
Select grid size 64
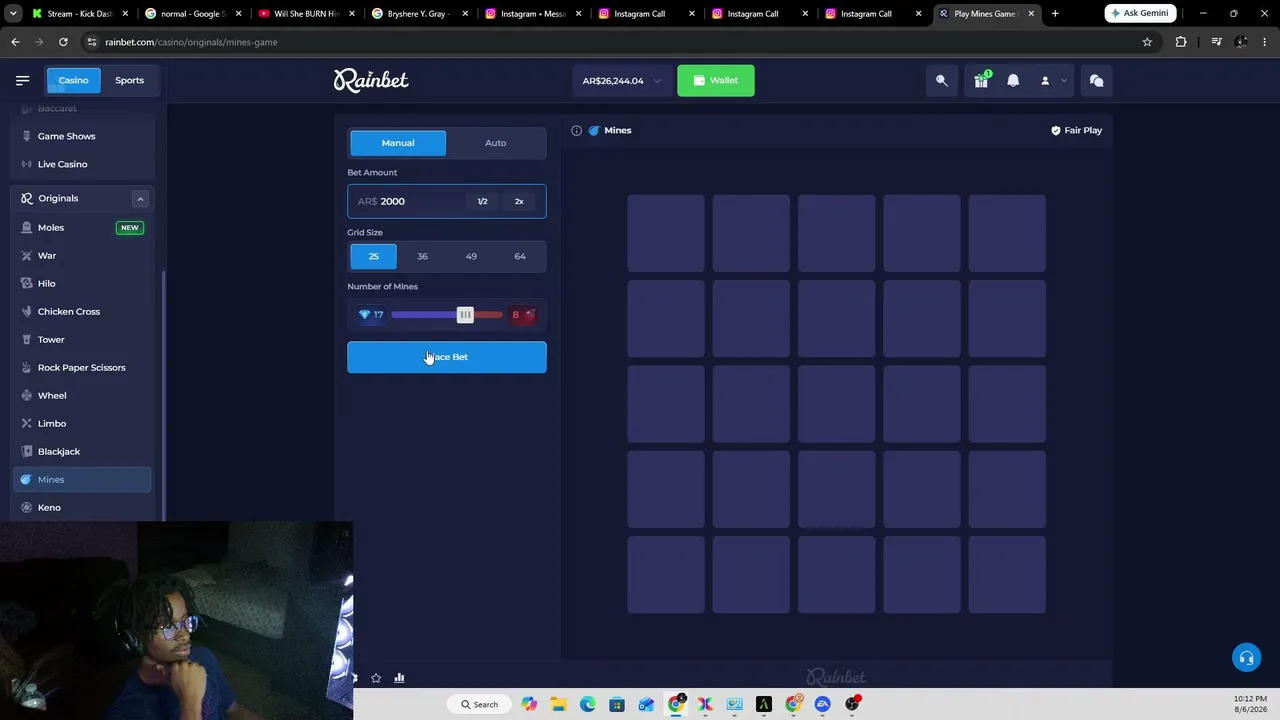[520, 256]
